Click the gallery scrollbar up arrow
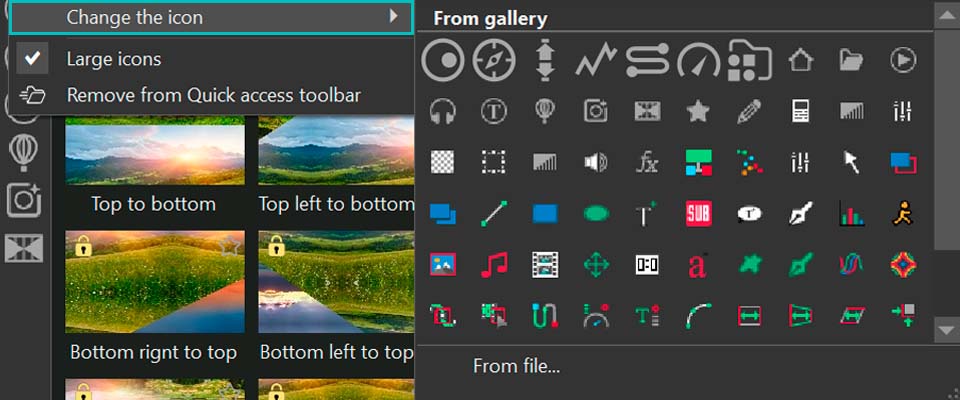960x400 pixels. click(947, 14)
